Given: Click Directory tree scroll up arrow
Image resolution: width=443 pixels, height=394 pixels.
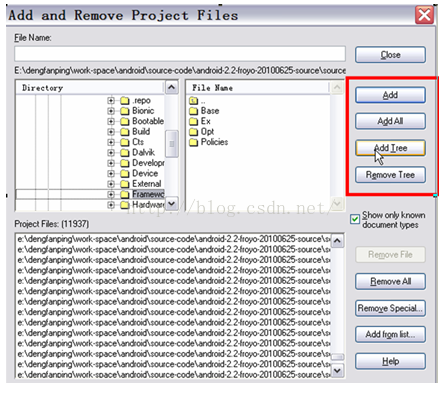Looking at the screenshot, I should pyautogui.click(x=172, y=87).
